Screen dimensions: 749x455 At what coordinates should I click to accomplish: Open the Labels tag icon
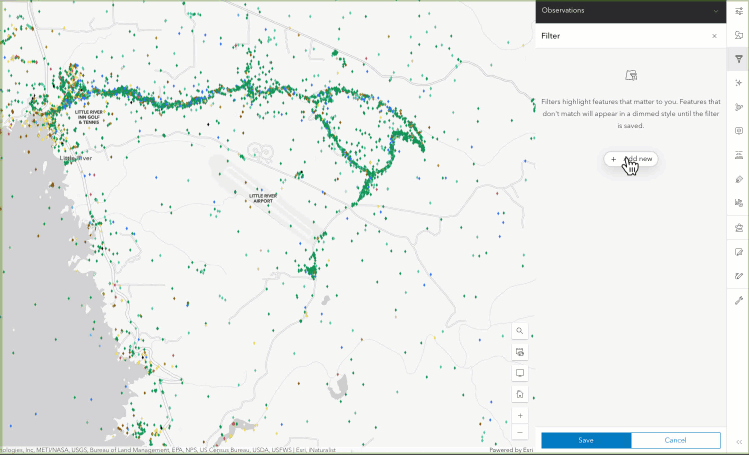[738, 180]
